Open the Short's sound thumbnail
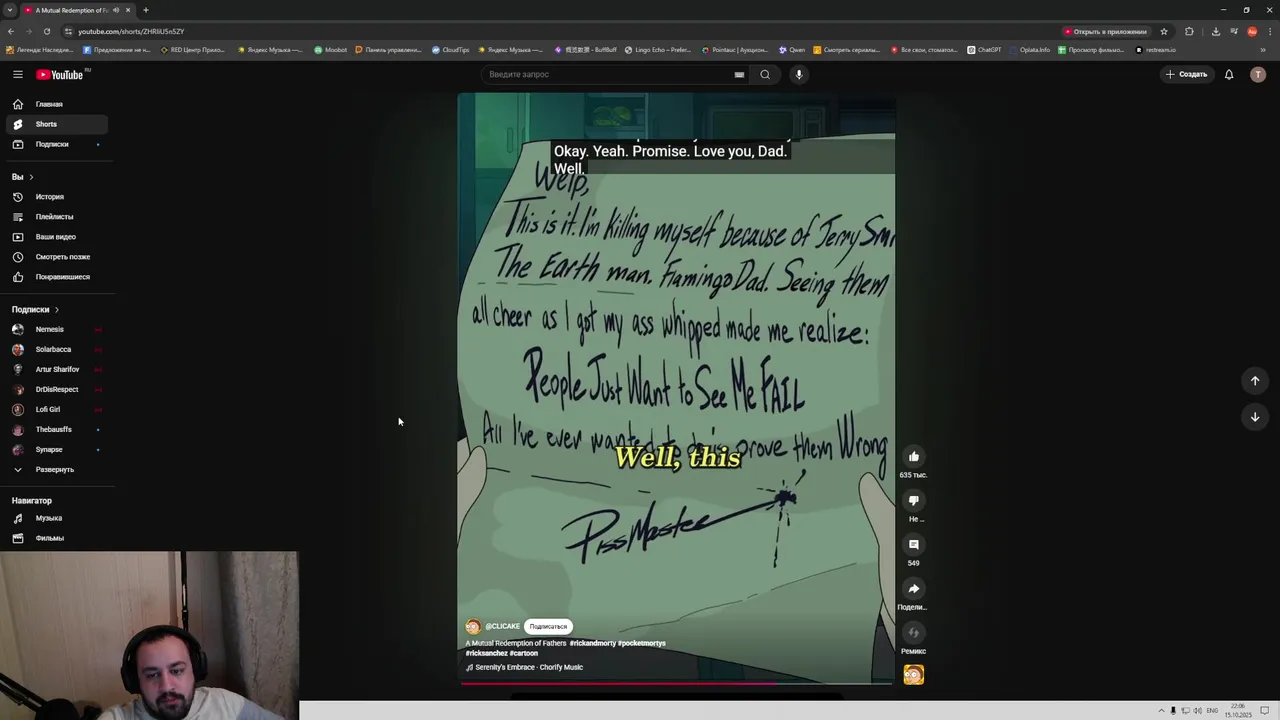 pos(913,675)
